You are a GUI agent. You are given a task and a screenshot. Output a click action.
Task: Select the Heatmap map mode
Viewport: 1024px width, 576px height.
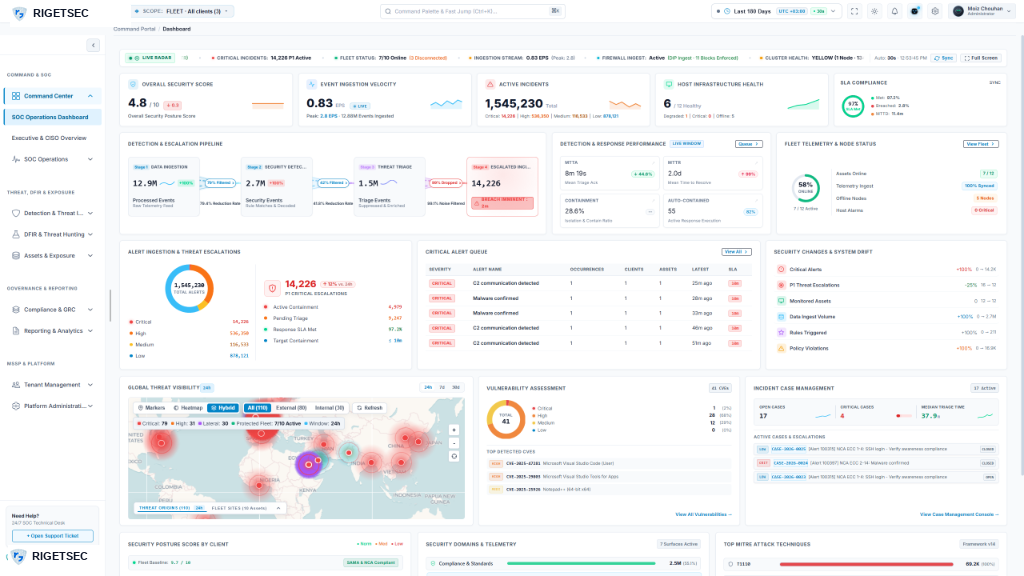(x=188, y=408)
